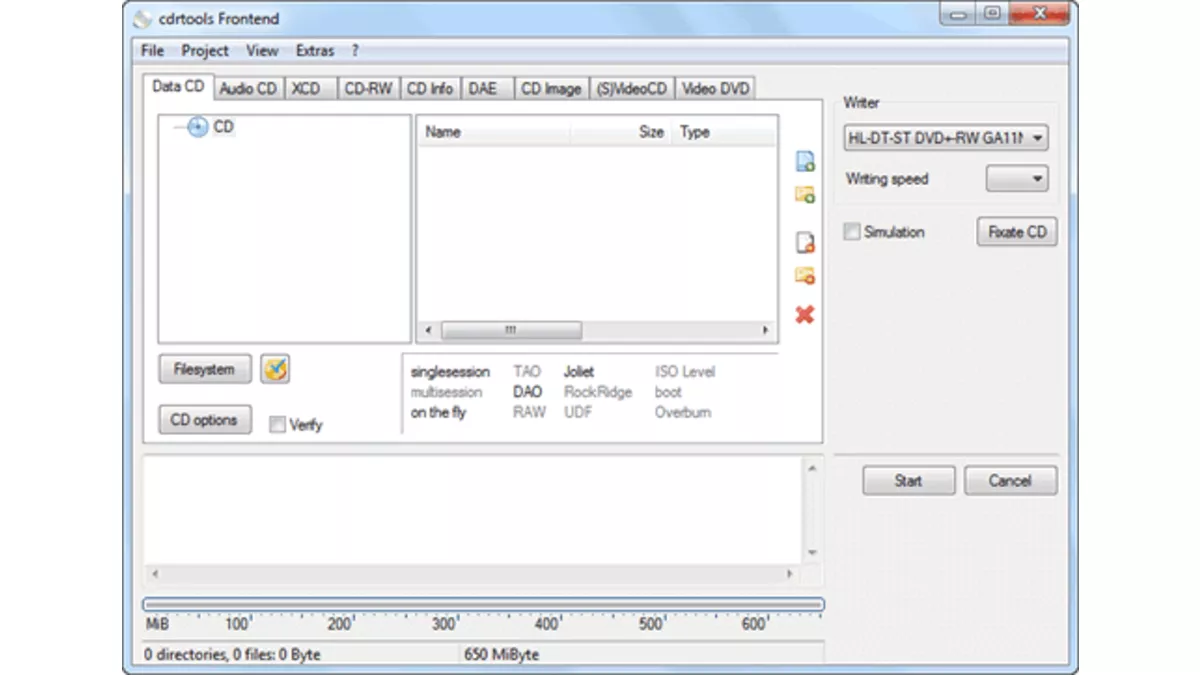Image resolution: width=1200 pixels, height=675 pixels.
Task: Click the red X remove-all icon
Action: click(x=805, y=315)
